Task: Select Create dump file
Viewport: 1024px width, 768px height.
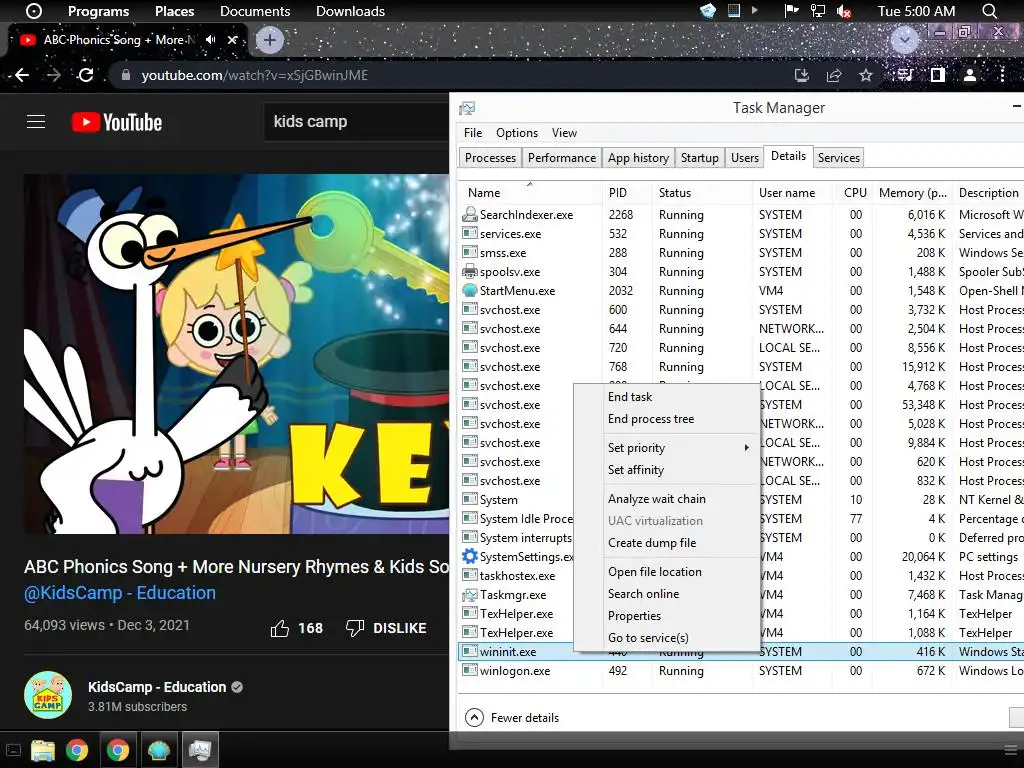Action: 666,543
